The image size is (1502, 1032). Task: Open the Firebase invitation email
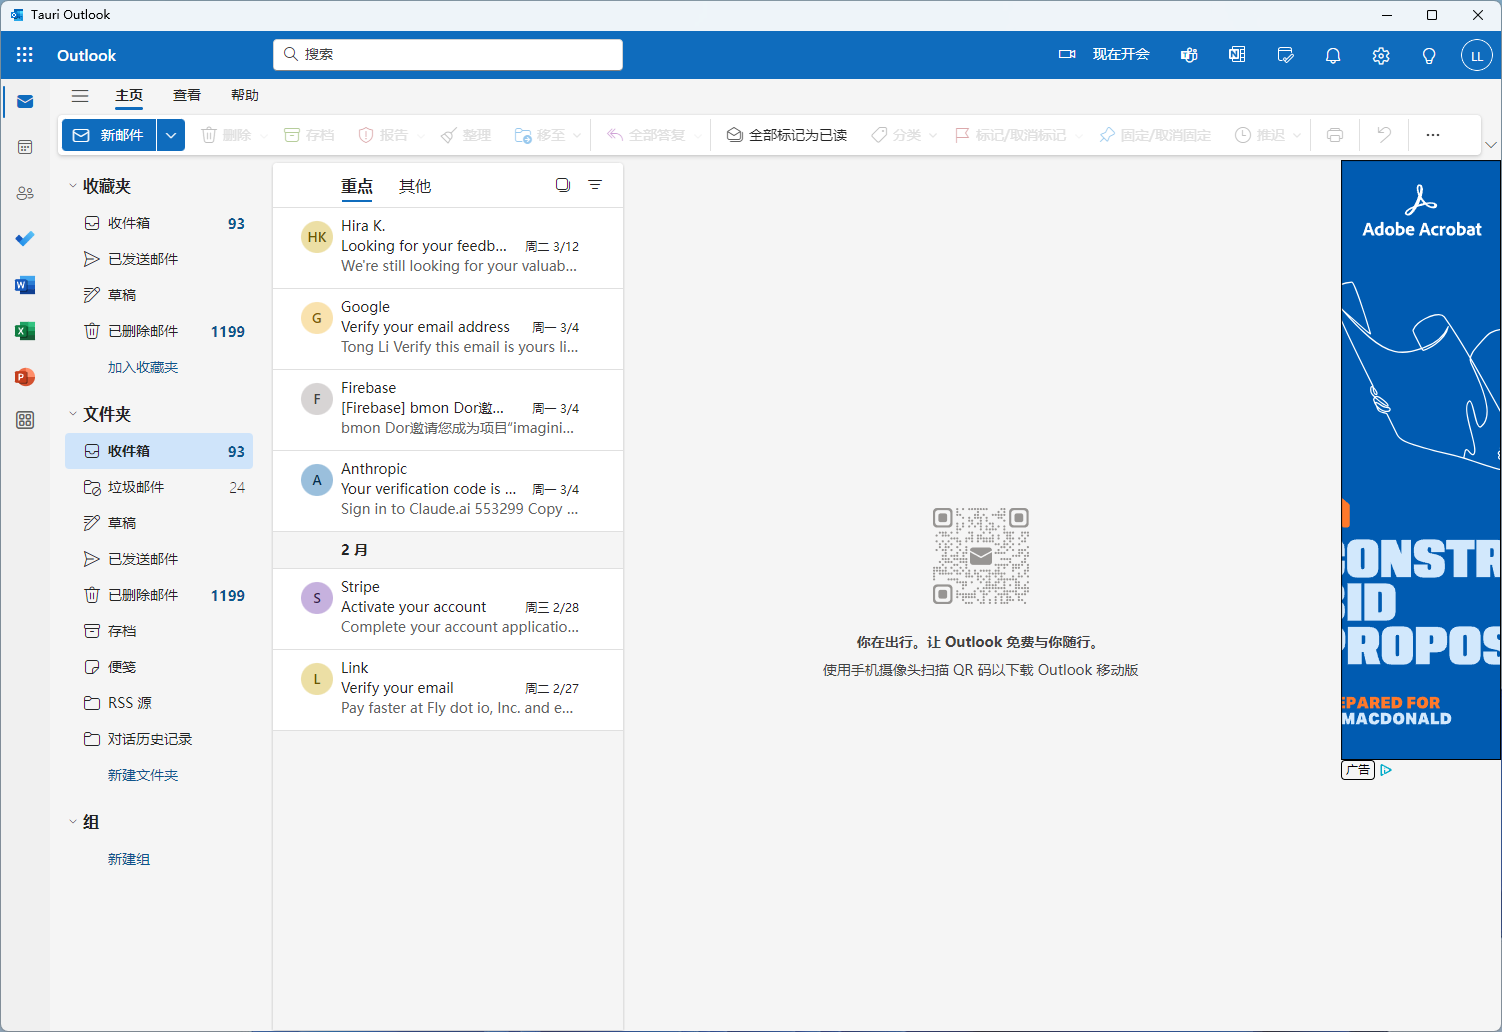(448, 410)
